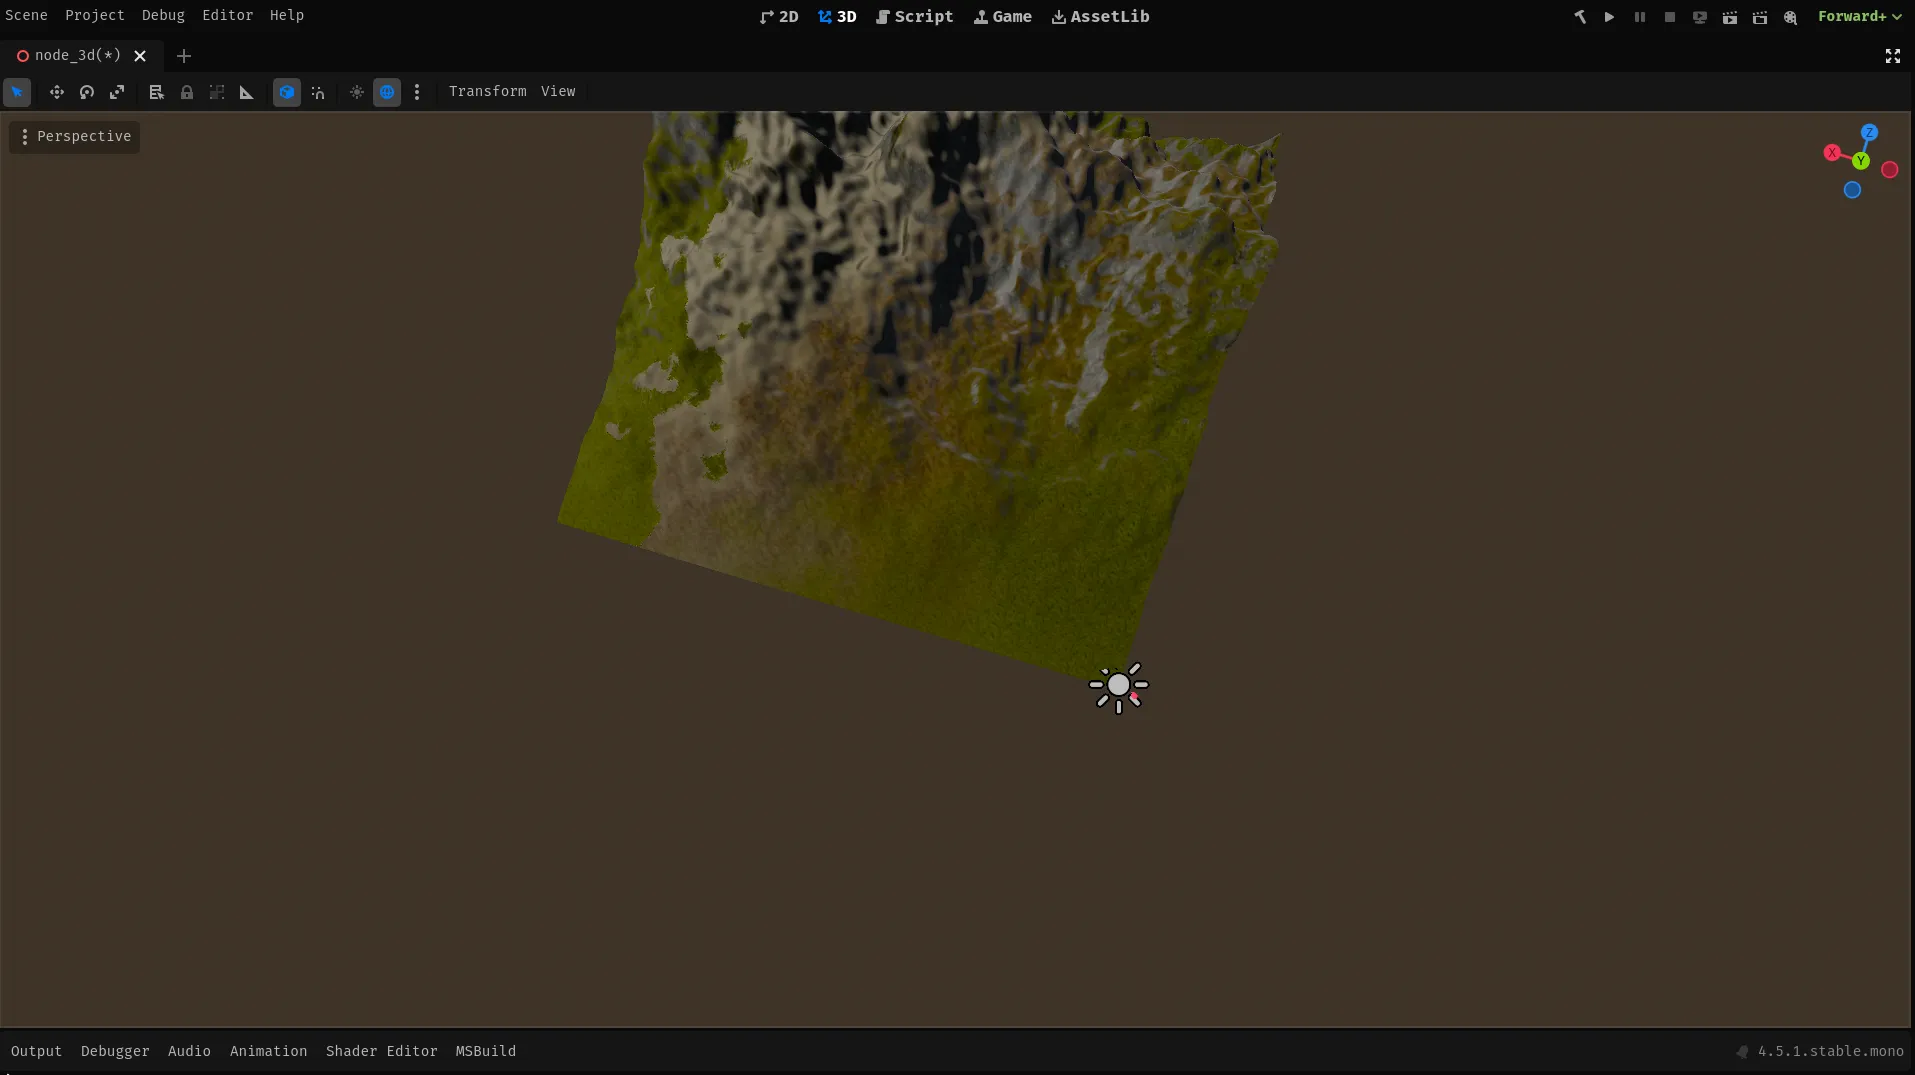Screen dimensions: 1915x1075
Task: Switch to the Script workspace
Action: tap(914, 16)
